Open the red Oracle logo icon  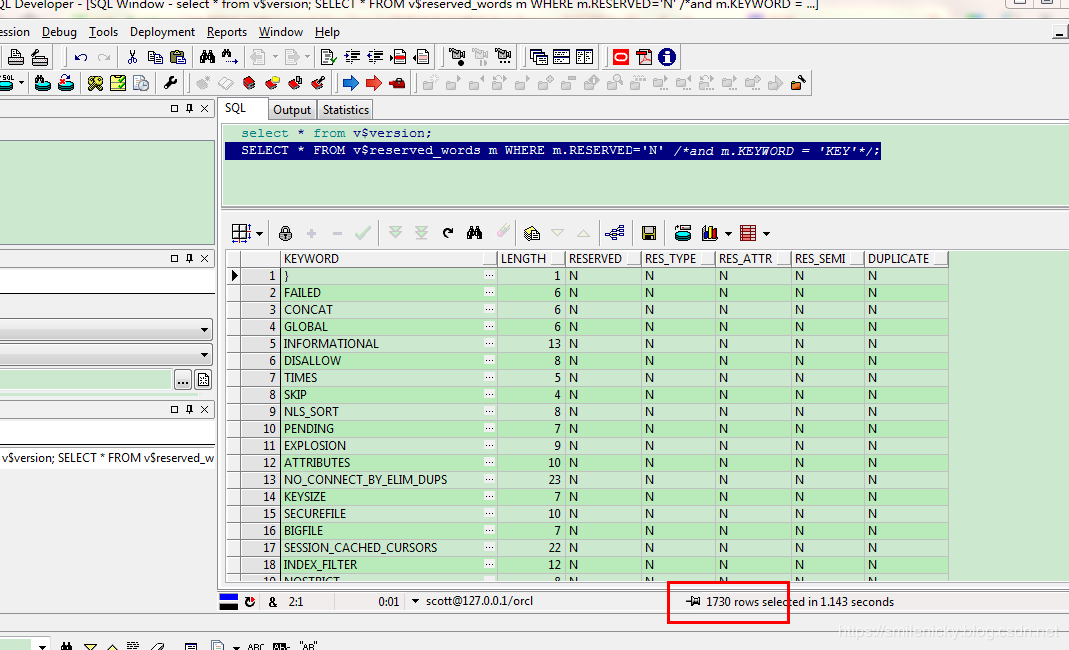click(x=620, y=57)
